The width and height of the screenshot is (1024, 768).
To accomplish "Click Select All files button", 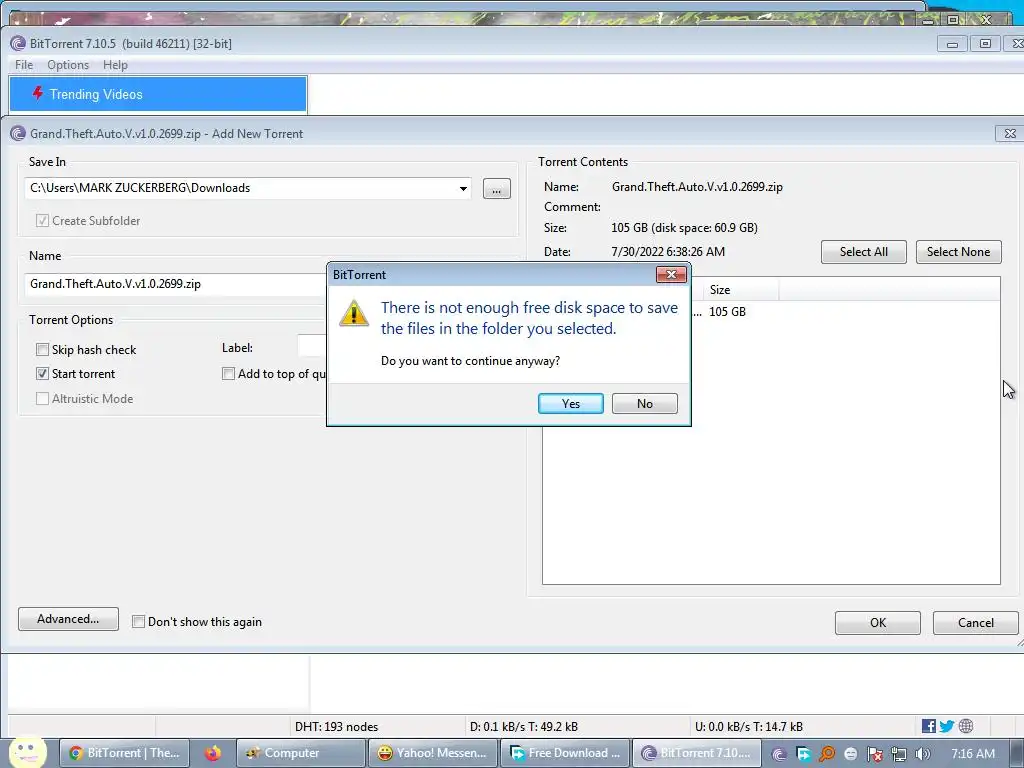I will (863, 252).
